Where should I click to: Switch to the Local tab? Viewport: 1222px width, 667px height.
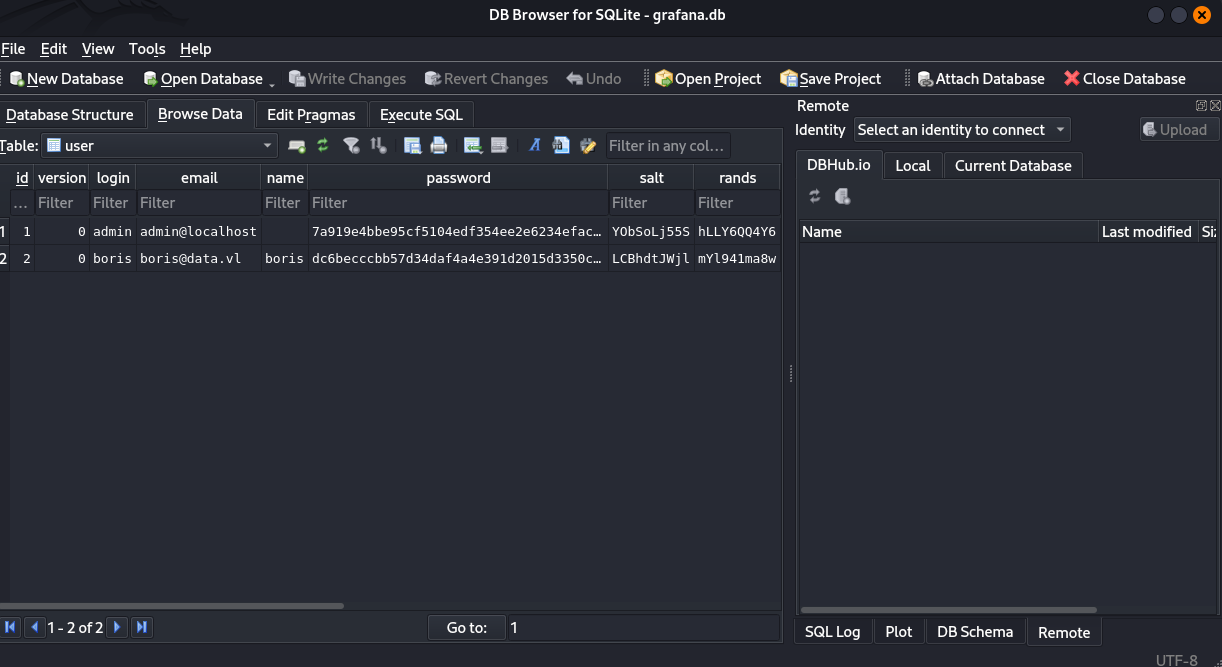point(913,166)
